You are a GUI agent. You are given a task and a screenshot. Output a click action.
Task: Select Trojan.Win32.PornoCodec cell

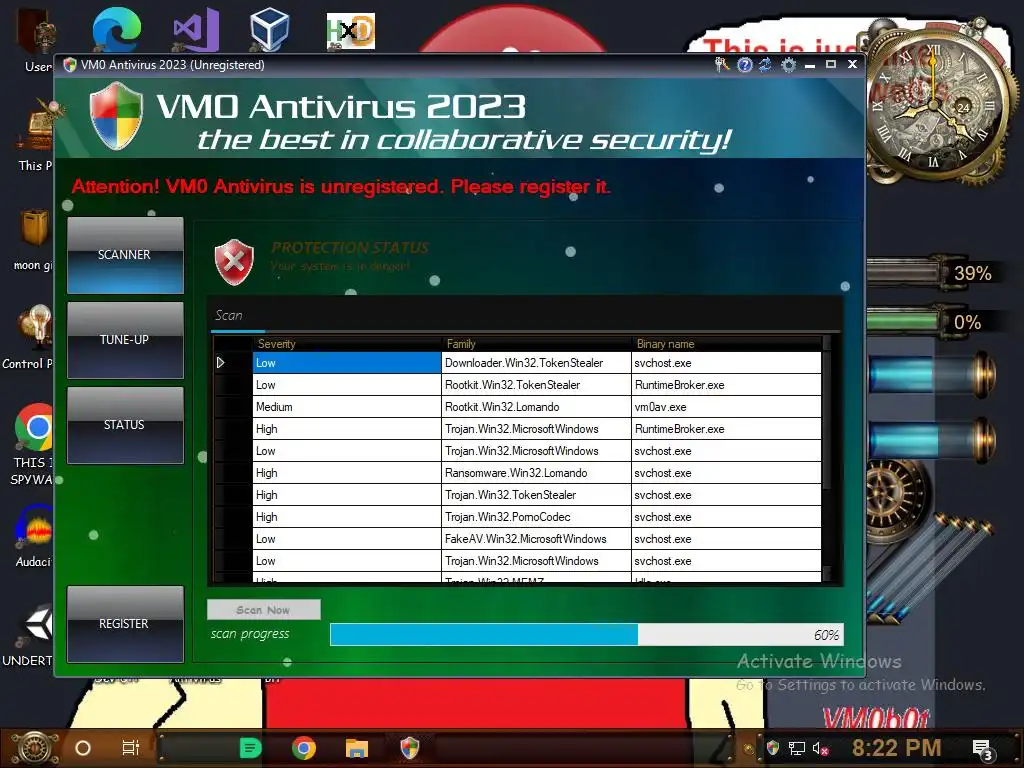point(537,517)
